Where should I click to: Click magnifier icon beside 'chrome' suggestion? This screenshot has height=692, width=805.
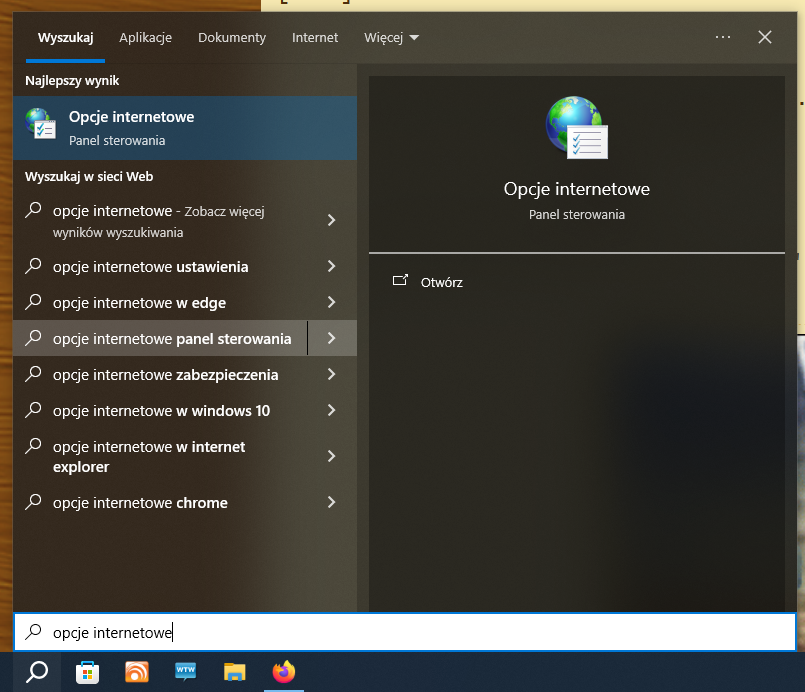33,501
